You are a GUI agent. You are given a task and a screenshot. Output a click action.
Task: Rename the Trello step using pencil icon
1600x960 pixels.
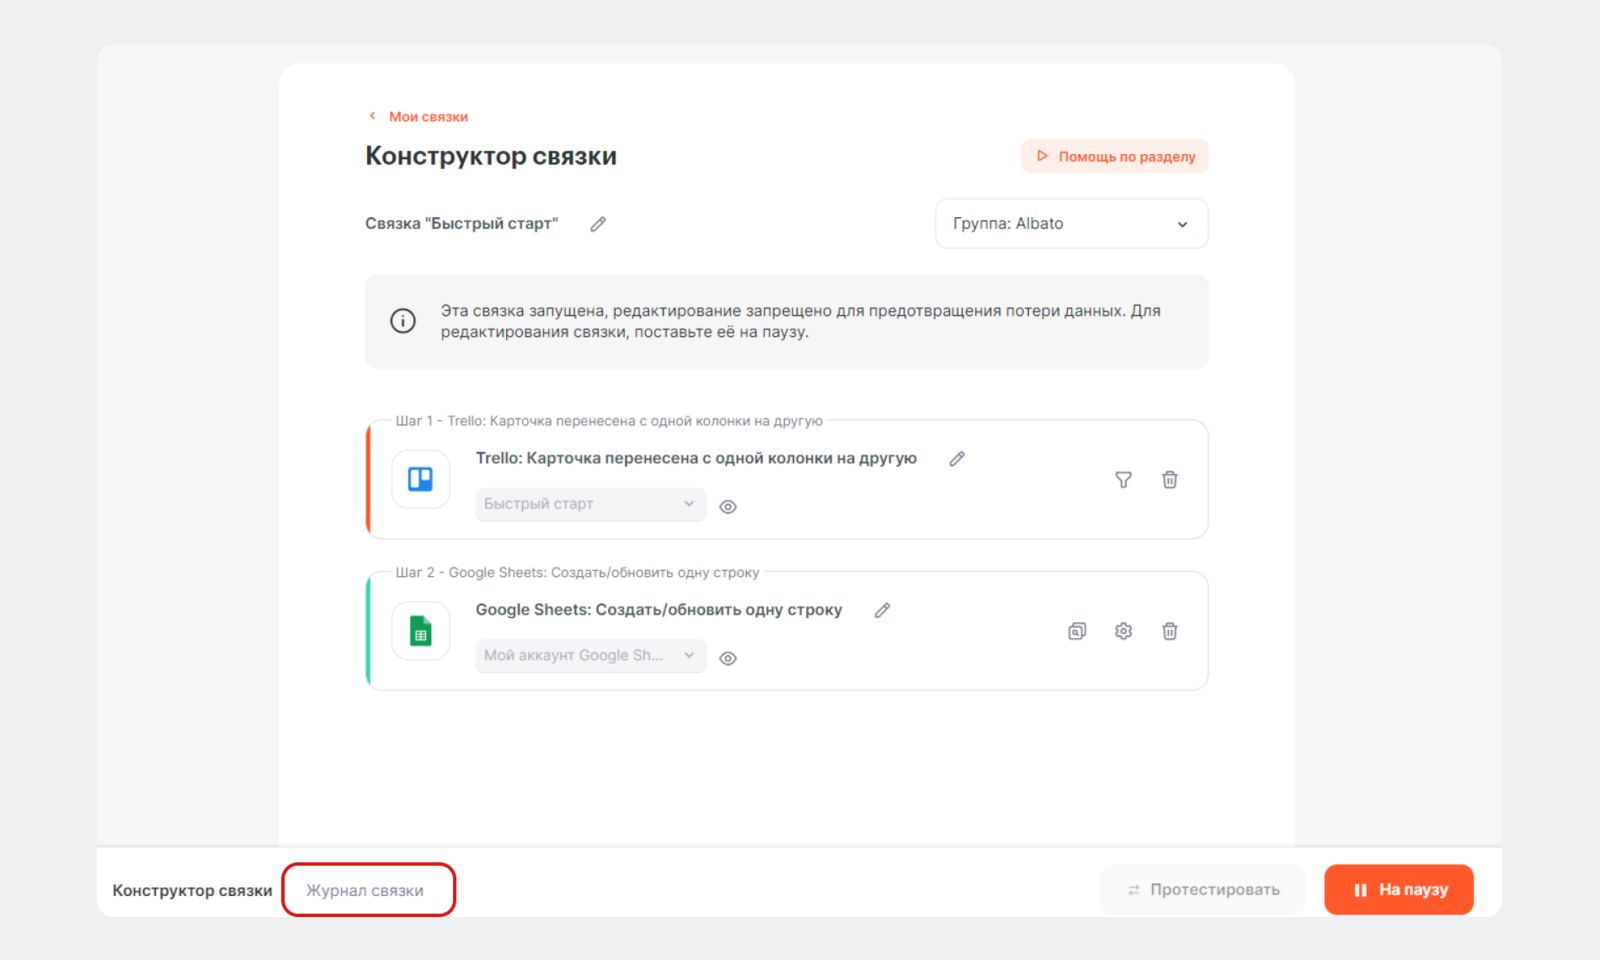pos(957,459)
